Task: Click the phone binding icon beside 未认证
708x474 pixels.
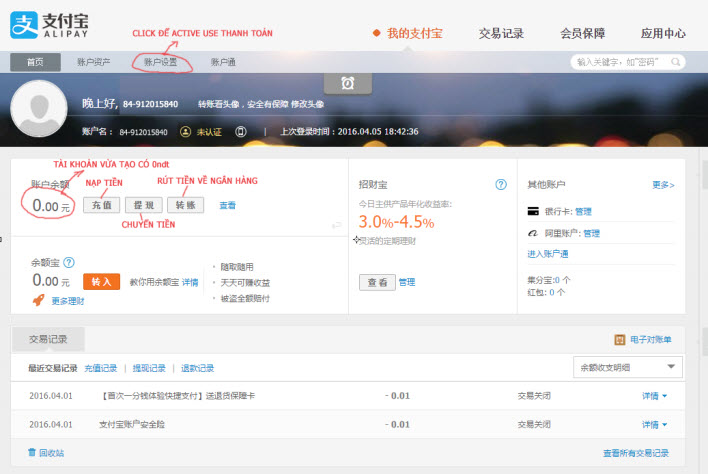Action: click(241, 132)
